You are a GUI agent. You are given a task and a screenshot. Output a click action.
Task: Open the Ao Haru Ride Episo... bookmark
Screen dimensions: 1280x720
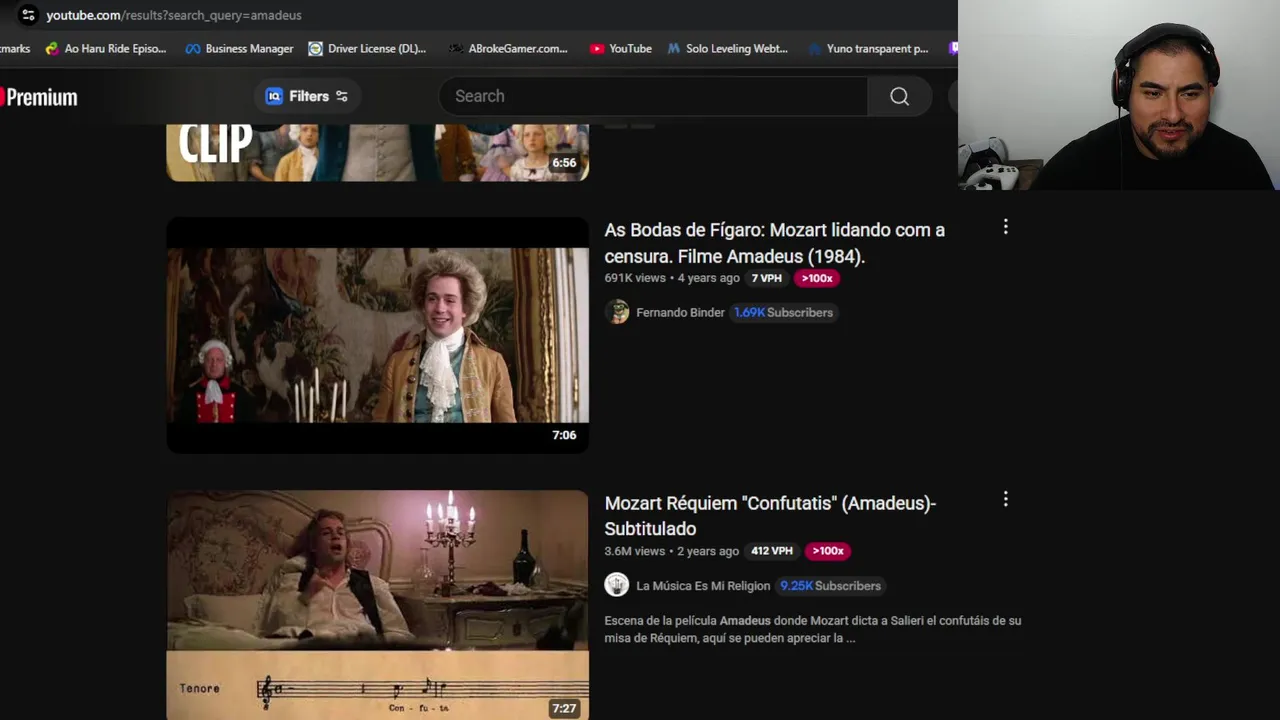[106, 48]
